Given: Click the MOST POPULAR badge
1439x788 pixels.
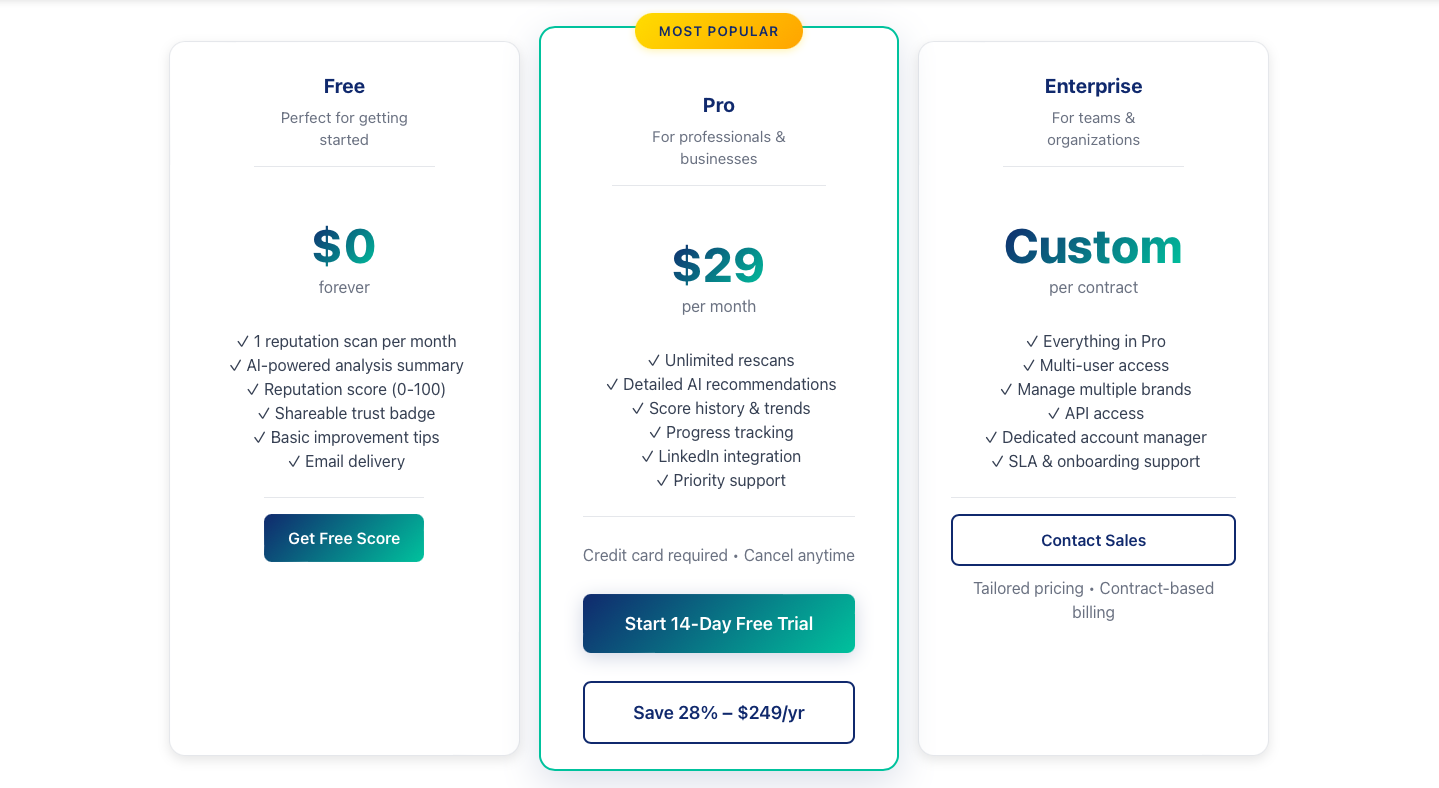Looking at the screenshot, I should click(718, 31).
